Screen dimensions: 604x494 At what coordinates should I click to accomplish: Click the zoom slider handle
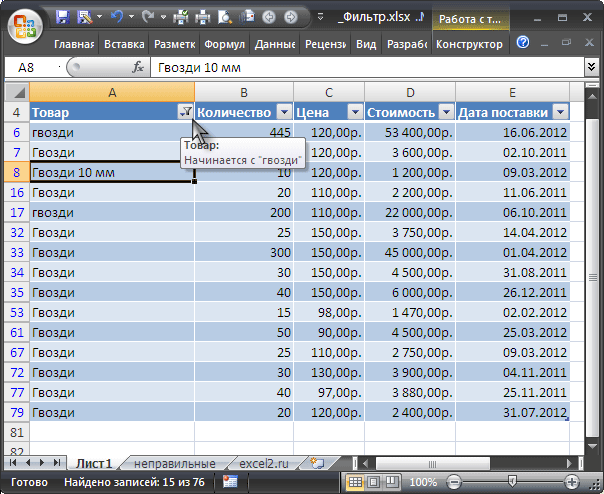512,481
